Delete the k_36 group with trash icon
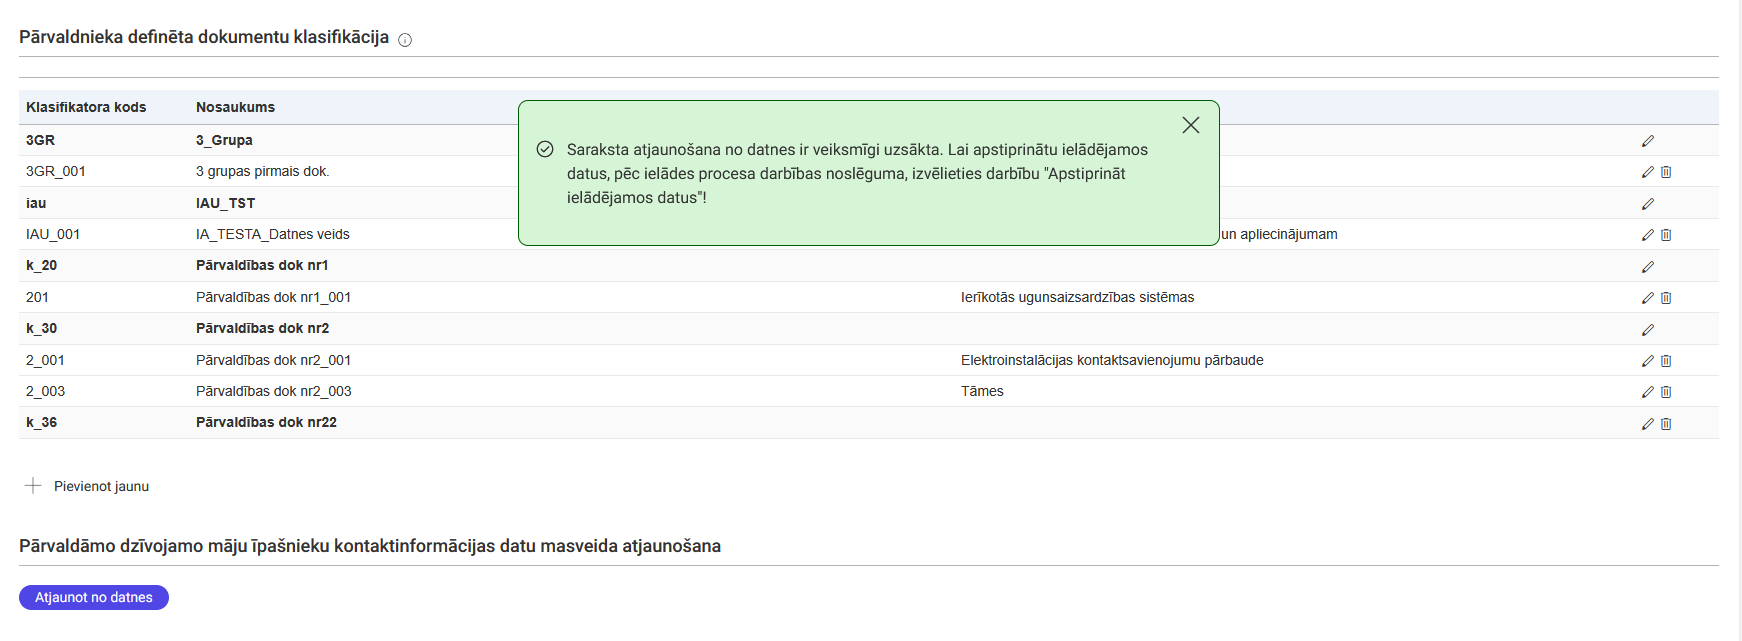Screen dimensions: 1742x641 [1666, 424]
